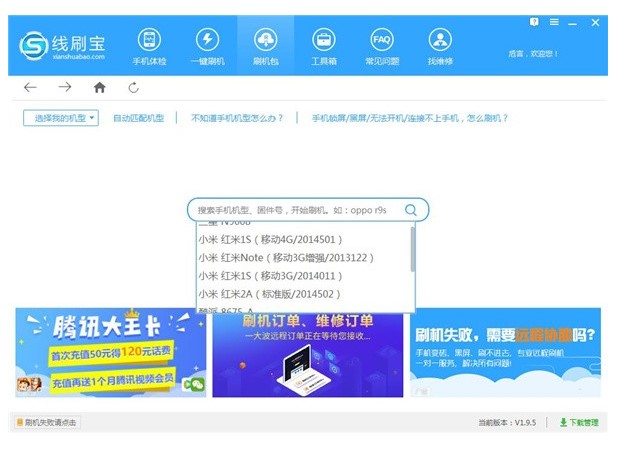Click the feedback icon in title bar
This screenshot has height=452, width=640.
coord(534,22)
